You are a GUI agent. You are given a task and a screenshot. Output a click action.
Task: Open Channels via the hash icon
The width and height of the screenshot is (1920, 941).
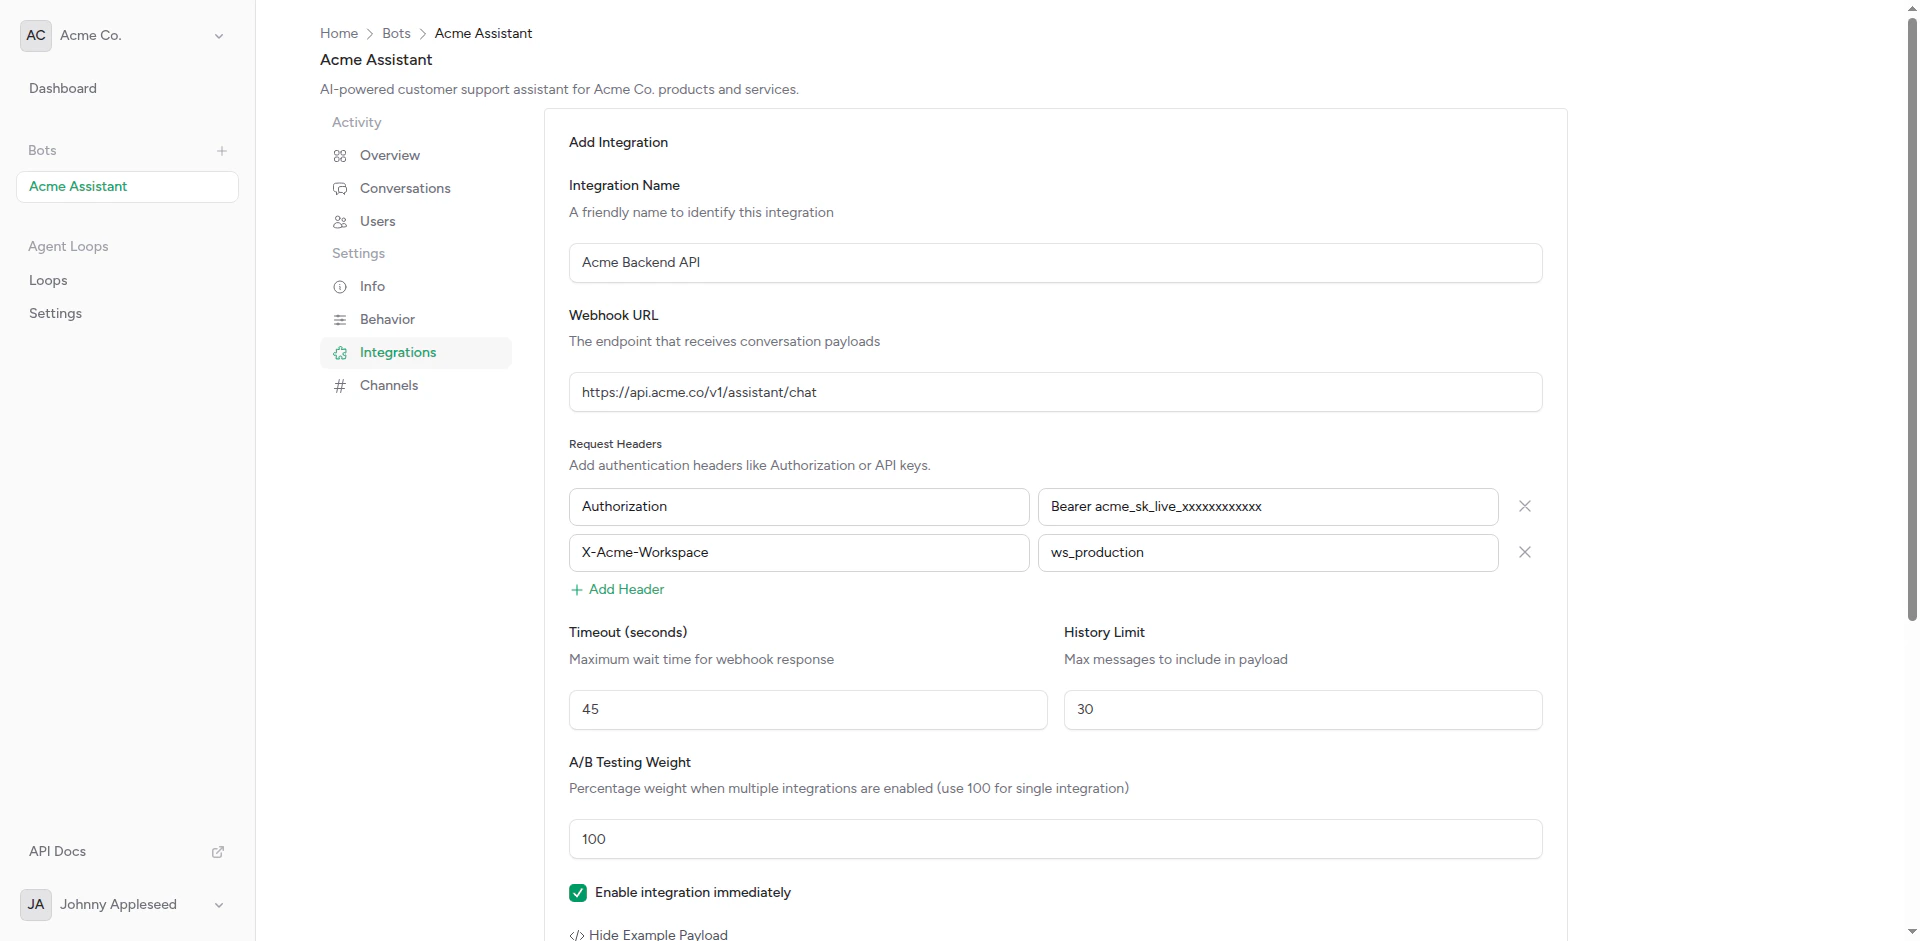(x=340, y=386)
